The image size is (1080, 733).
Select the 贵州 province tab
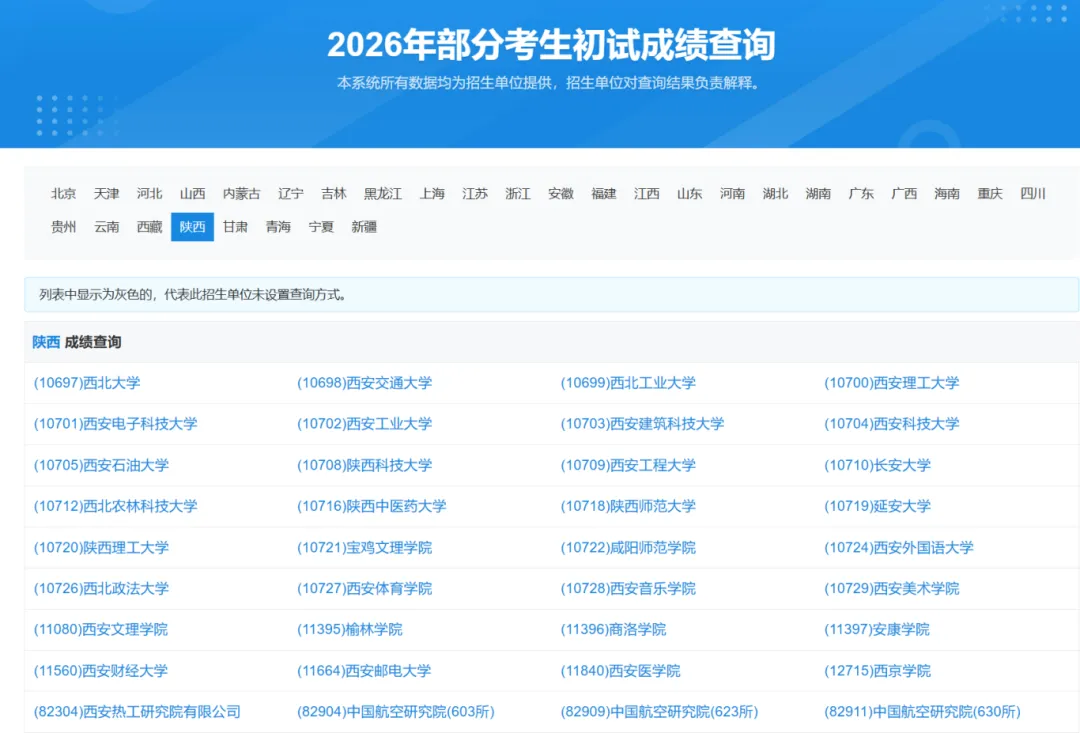click(x=63, y=227)
